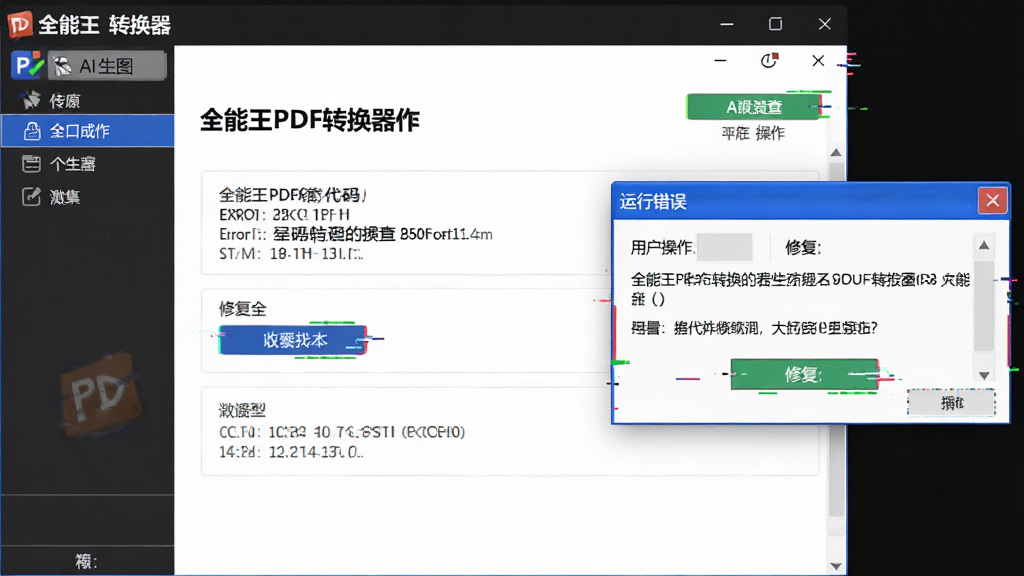The image size is (1024, 576).
Task: Click the main panel scrollbar down arrow
Action: coord(836,566)
